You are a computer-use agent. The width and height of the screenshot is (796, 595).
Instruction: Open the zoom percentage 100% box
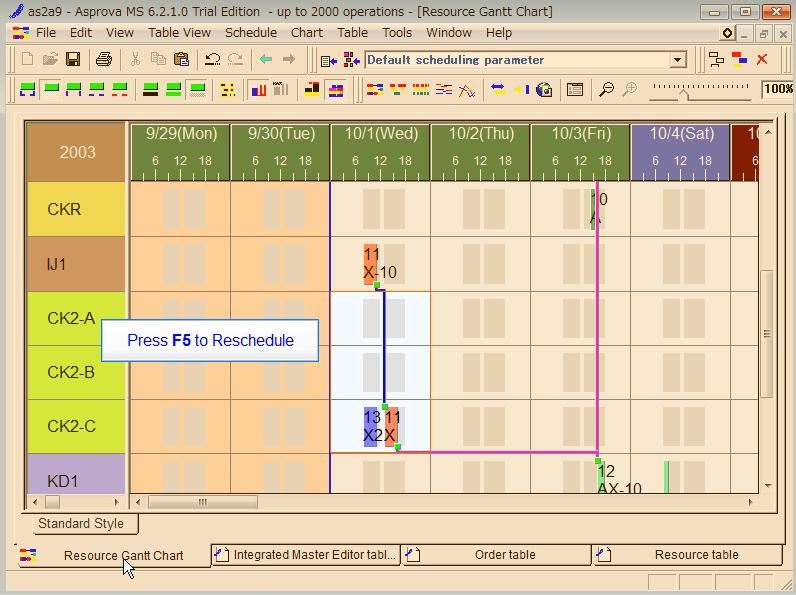click(x=778, y=90)
